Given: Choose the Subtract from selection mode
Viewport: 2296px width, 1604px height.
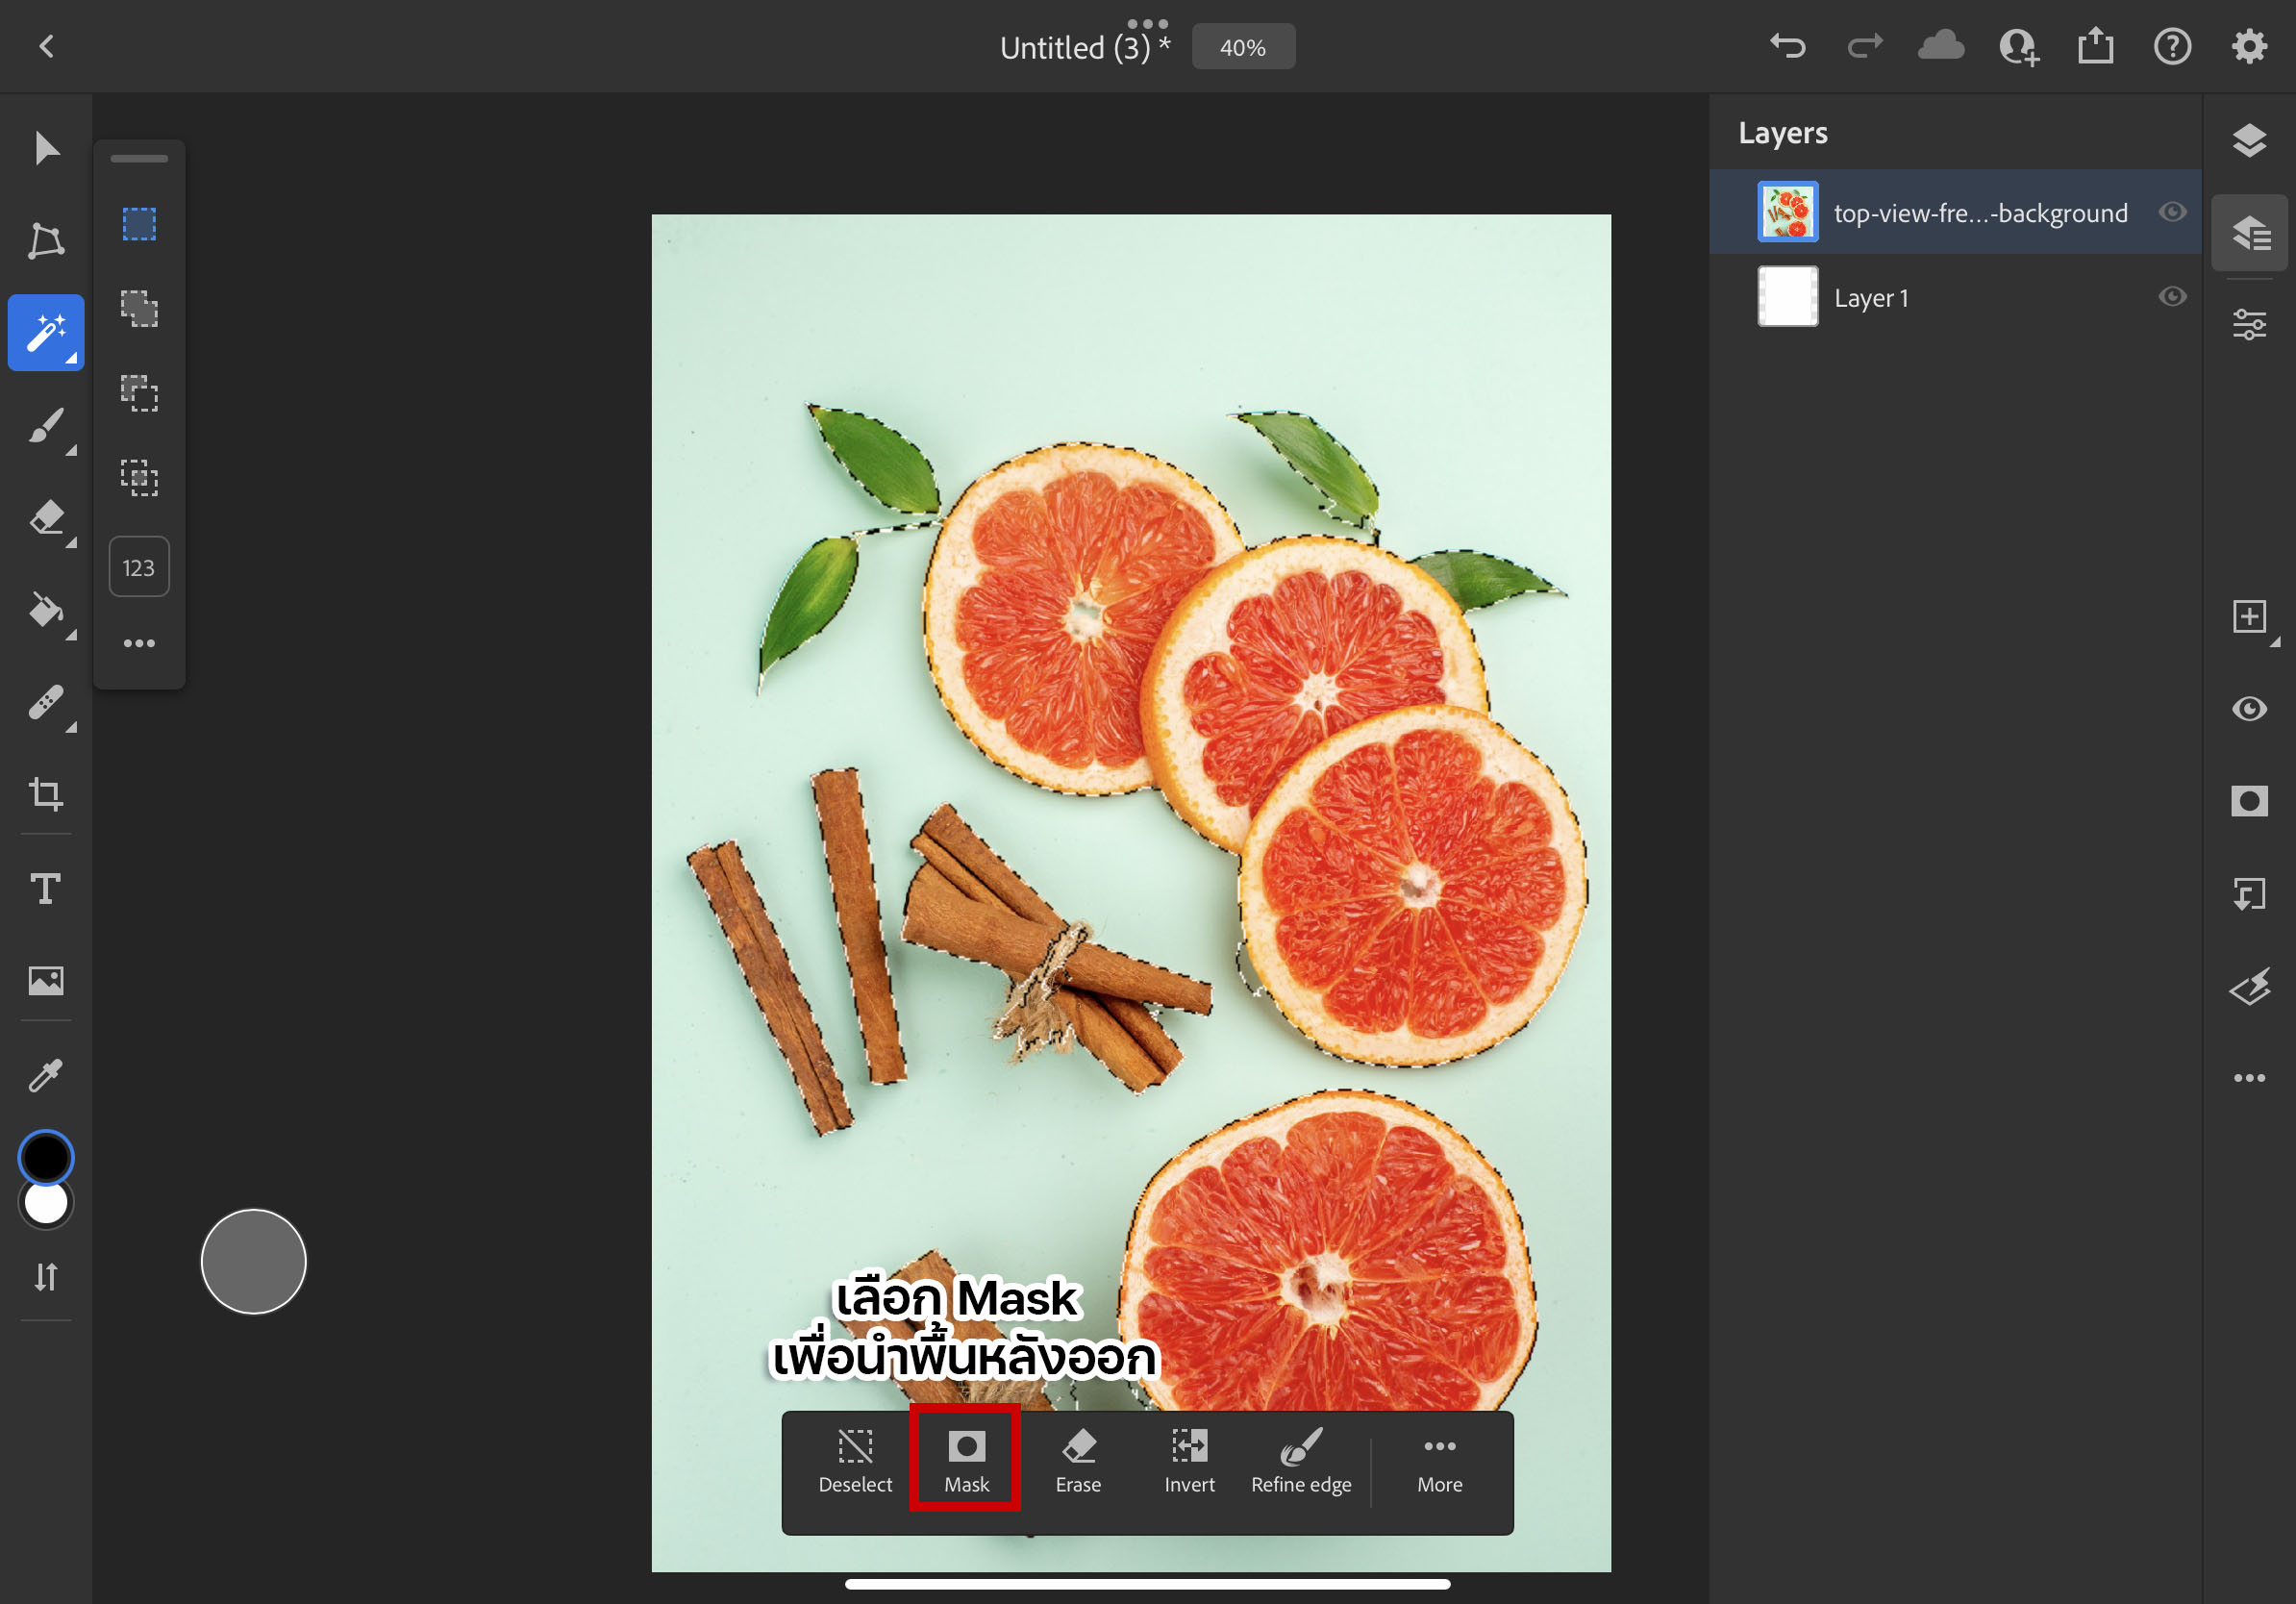Looking at the screenshot, I should [x=139, y=393].
